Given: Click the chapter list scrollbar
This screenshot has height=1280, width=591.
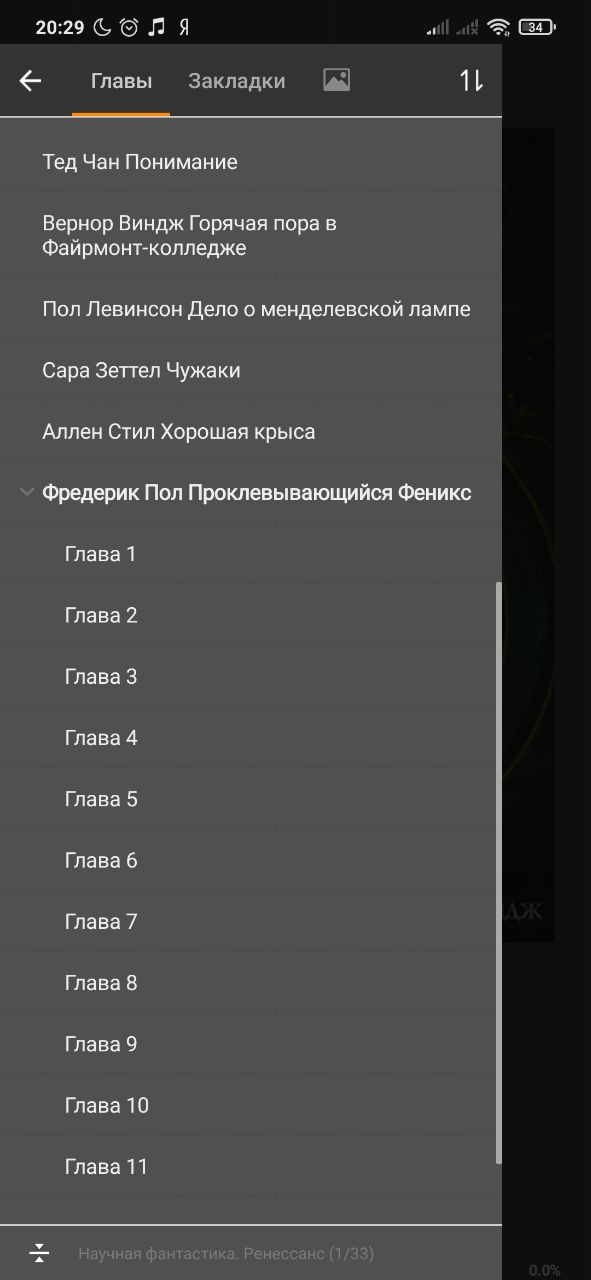Looking at the screenshot, I should (x=498, y=872).
